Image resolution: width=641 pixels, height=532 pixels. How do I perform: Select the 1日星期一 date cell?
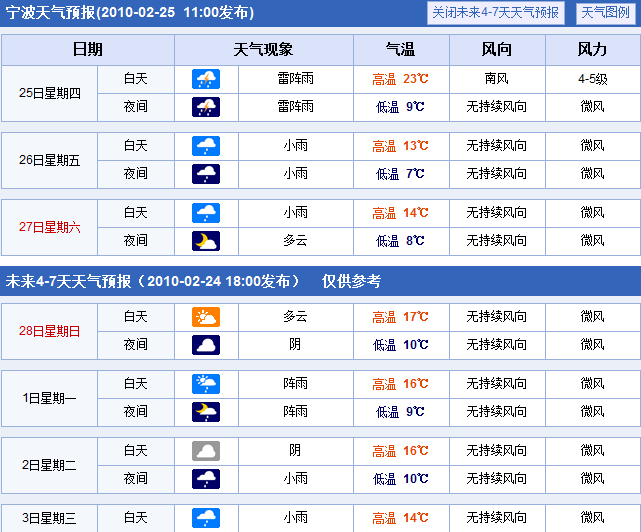pos(49,398)
